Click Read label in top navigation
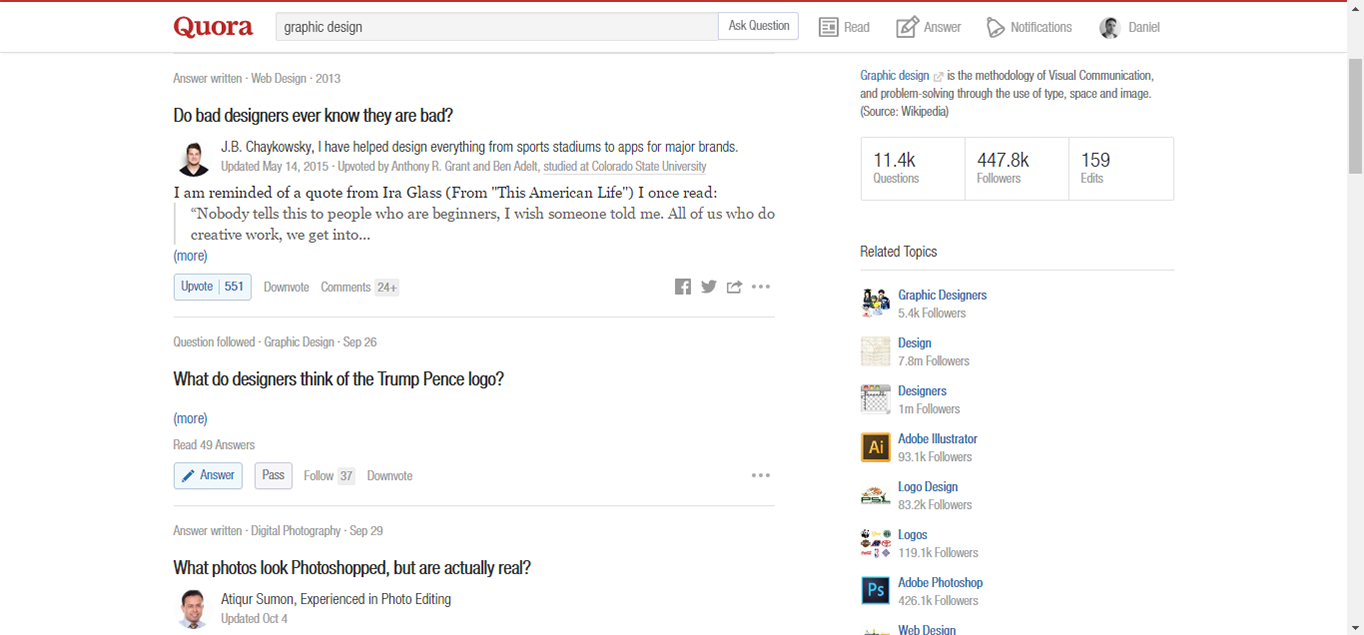This screenshot has width=1364, height=635. [857, 27]
